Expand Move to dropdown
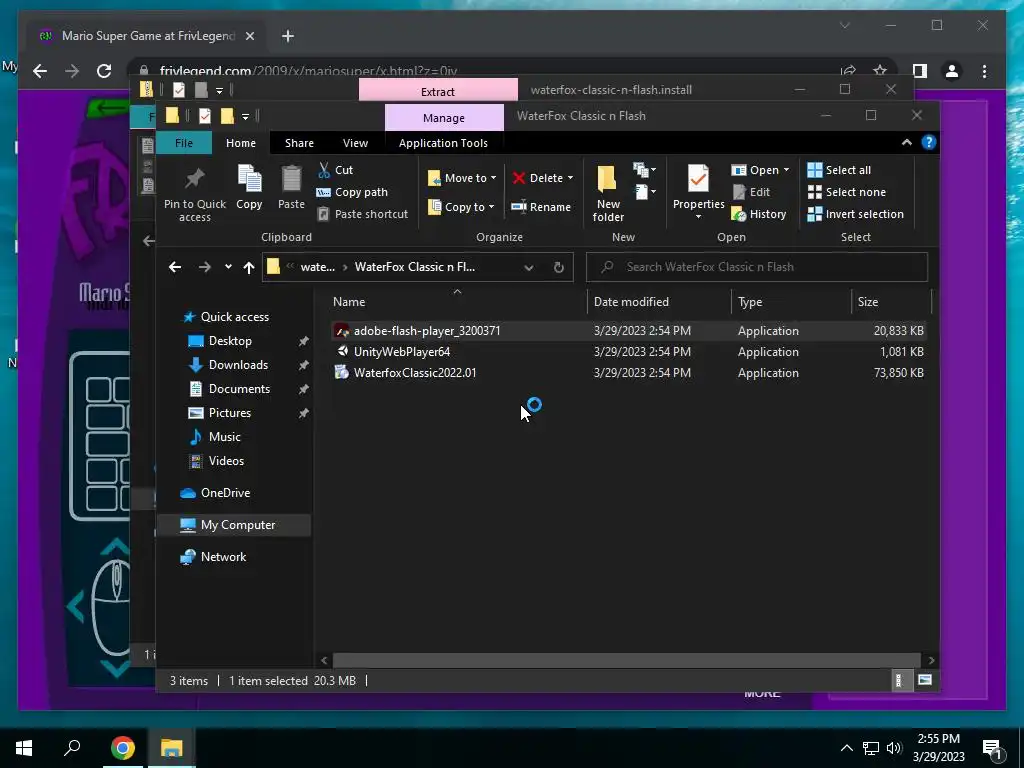The width and height of the screenshot is (1024, 768). [x=493, y=178]
